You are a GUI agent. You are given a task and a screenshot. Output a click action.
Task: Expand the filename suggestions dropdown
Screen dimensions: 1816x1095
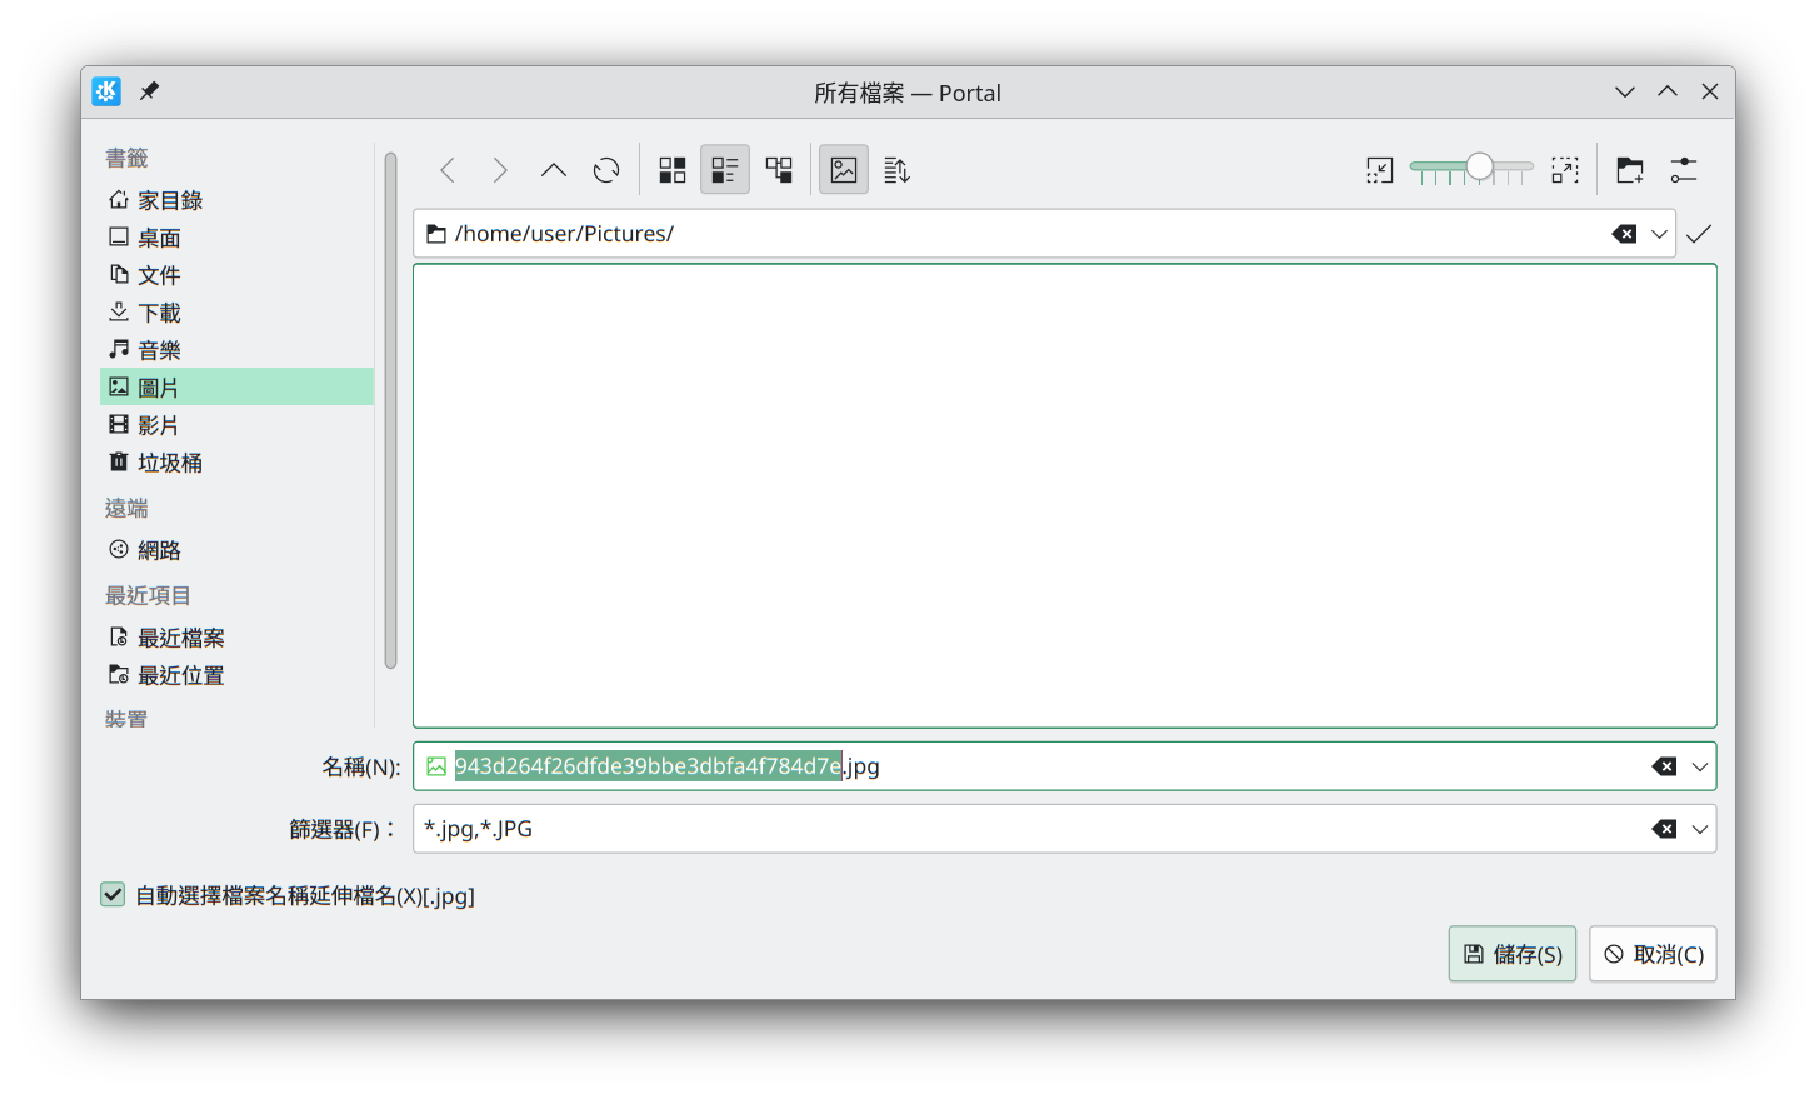coord(1699,767)
